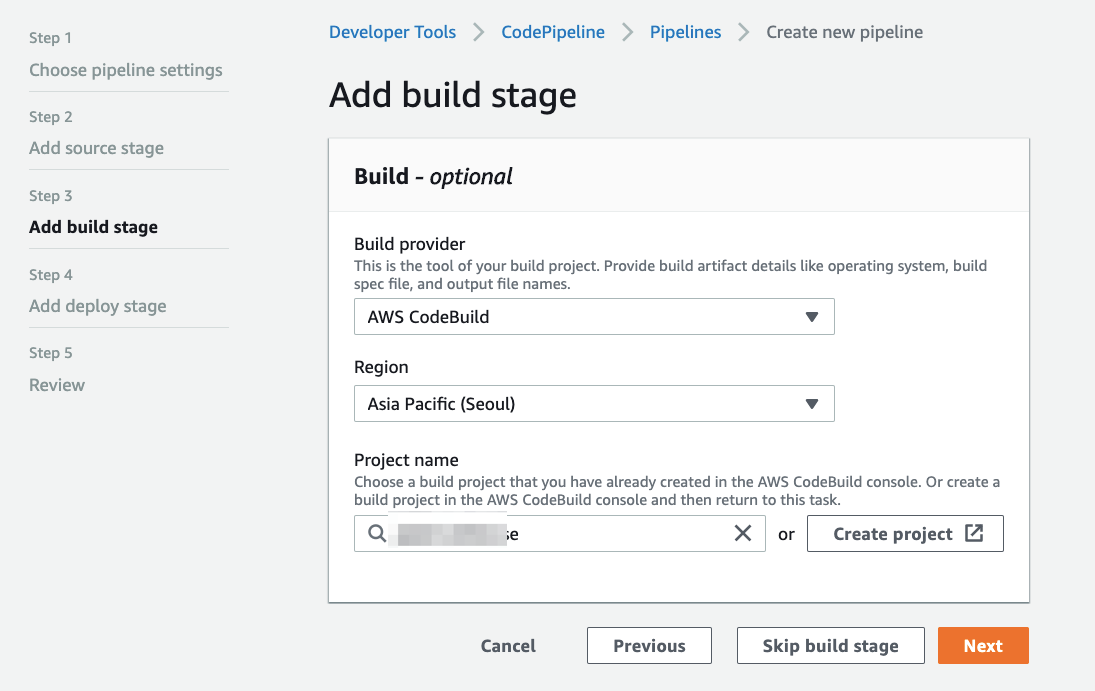Click the search magnifier icon in Project name
Viewport: 1095px width, 691px height.
(x=377, y=534)
